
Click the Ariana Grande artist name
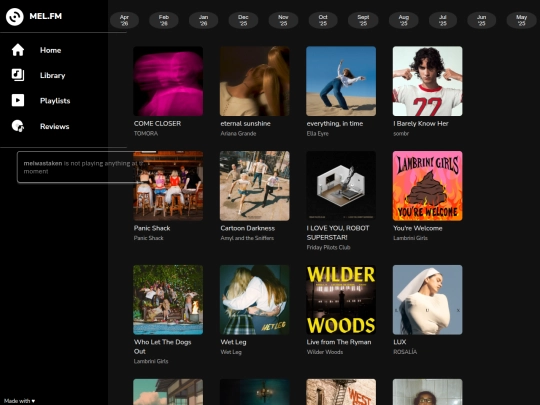click(x=238, y=133)
